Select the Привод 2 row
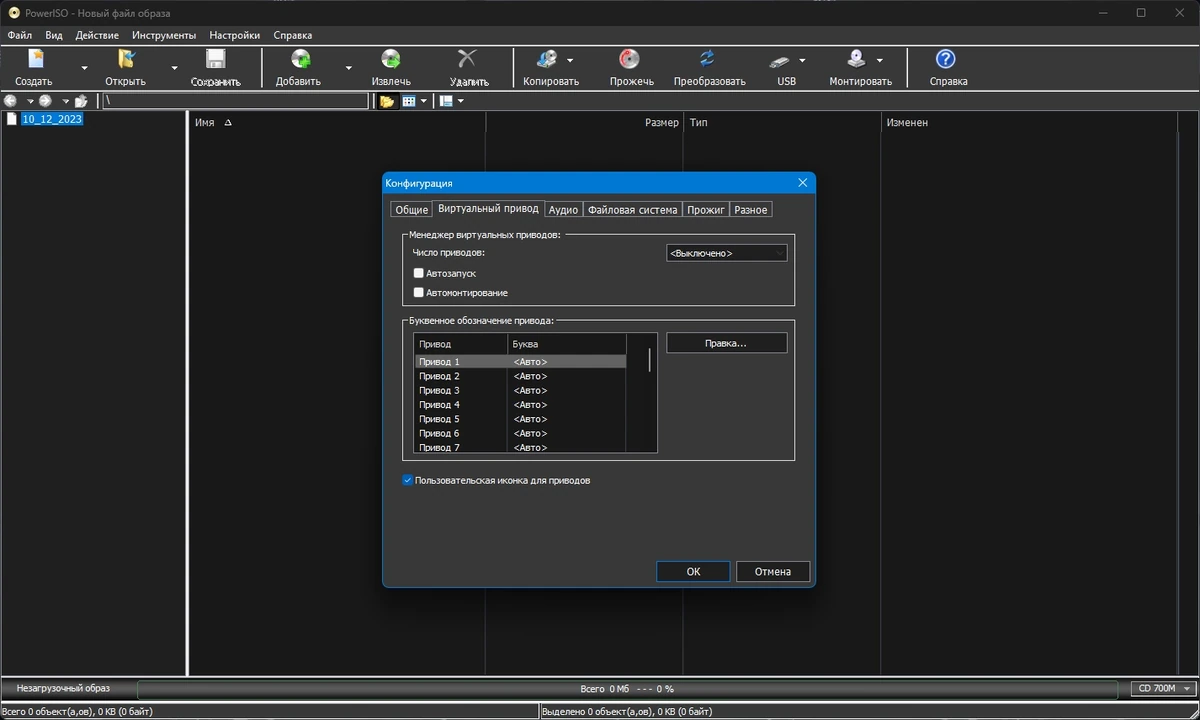This screenshot has height=720, width=1200. [520, 376]
